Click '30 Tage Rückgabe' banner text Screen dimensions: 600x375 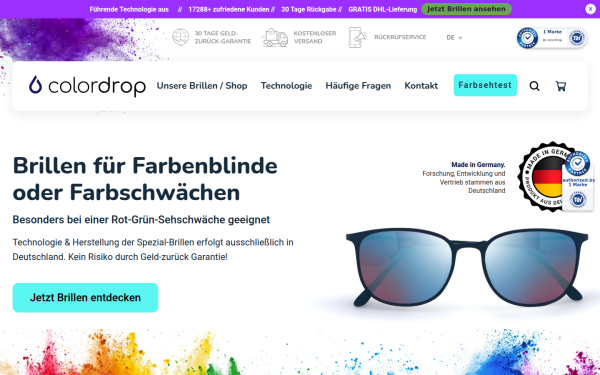click(308, 9)
